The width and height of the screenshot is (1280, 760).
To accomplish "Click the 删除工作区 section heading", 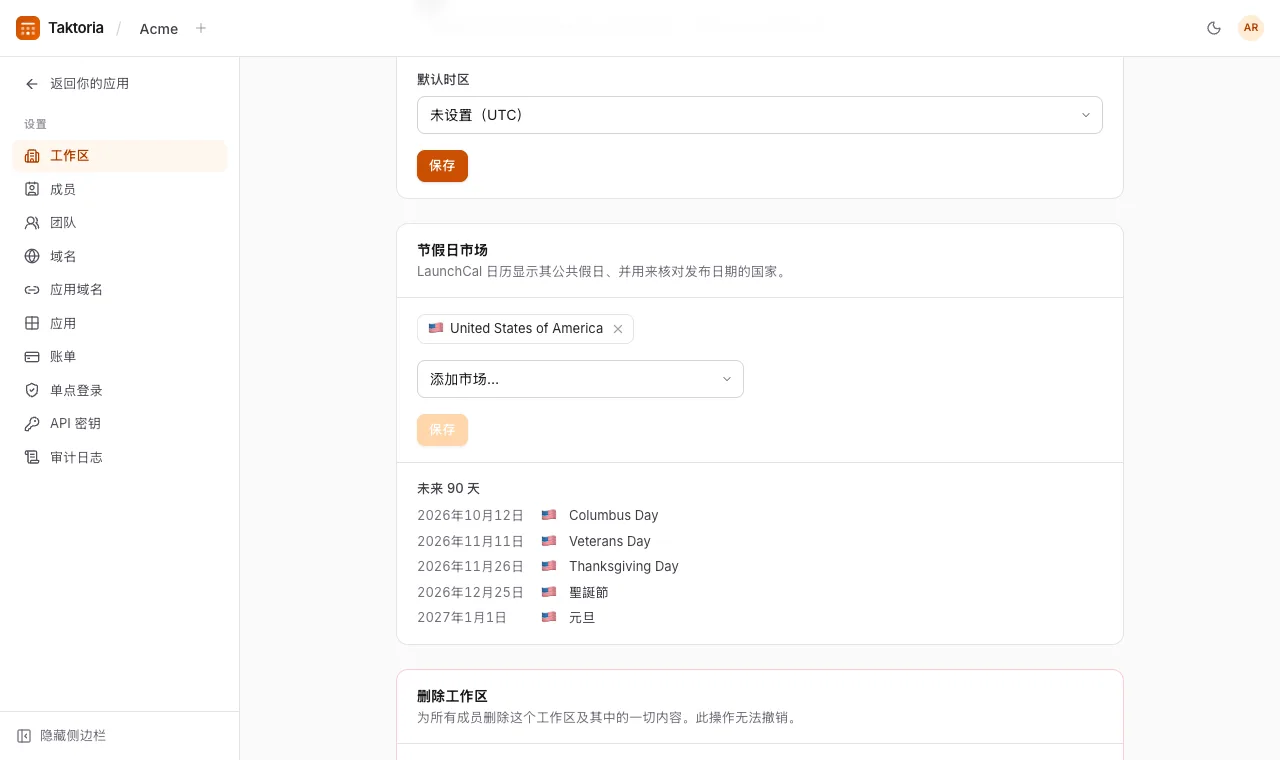I will [x=452, y=696].
